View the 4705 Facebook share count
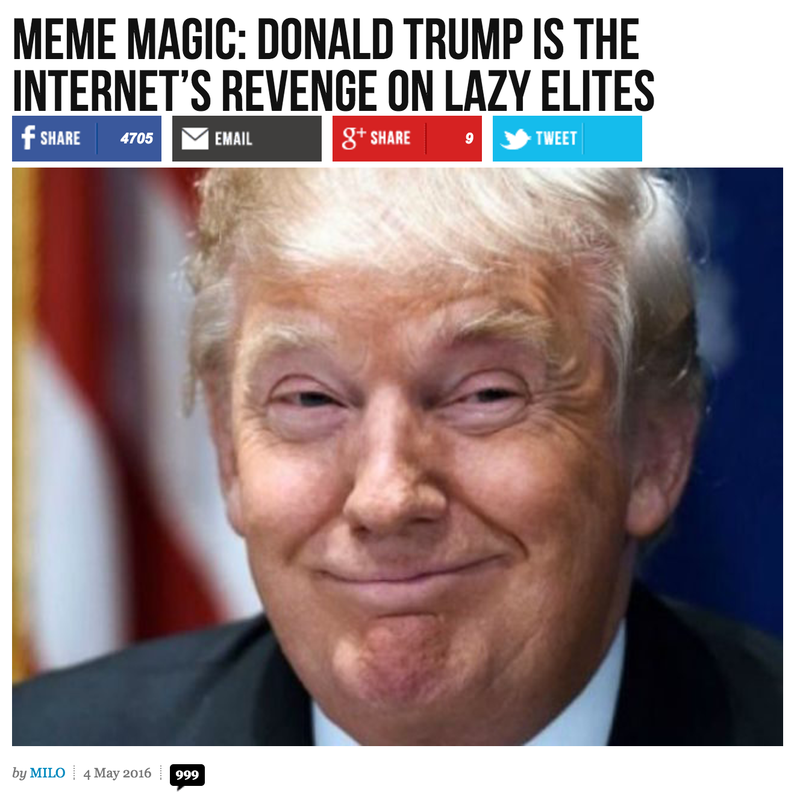 coord(137,138)
